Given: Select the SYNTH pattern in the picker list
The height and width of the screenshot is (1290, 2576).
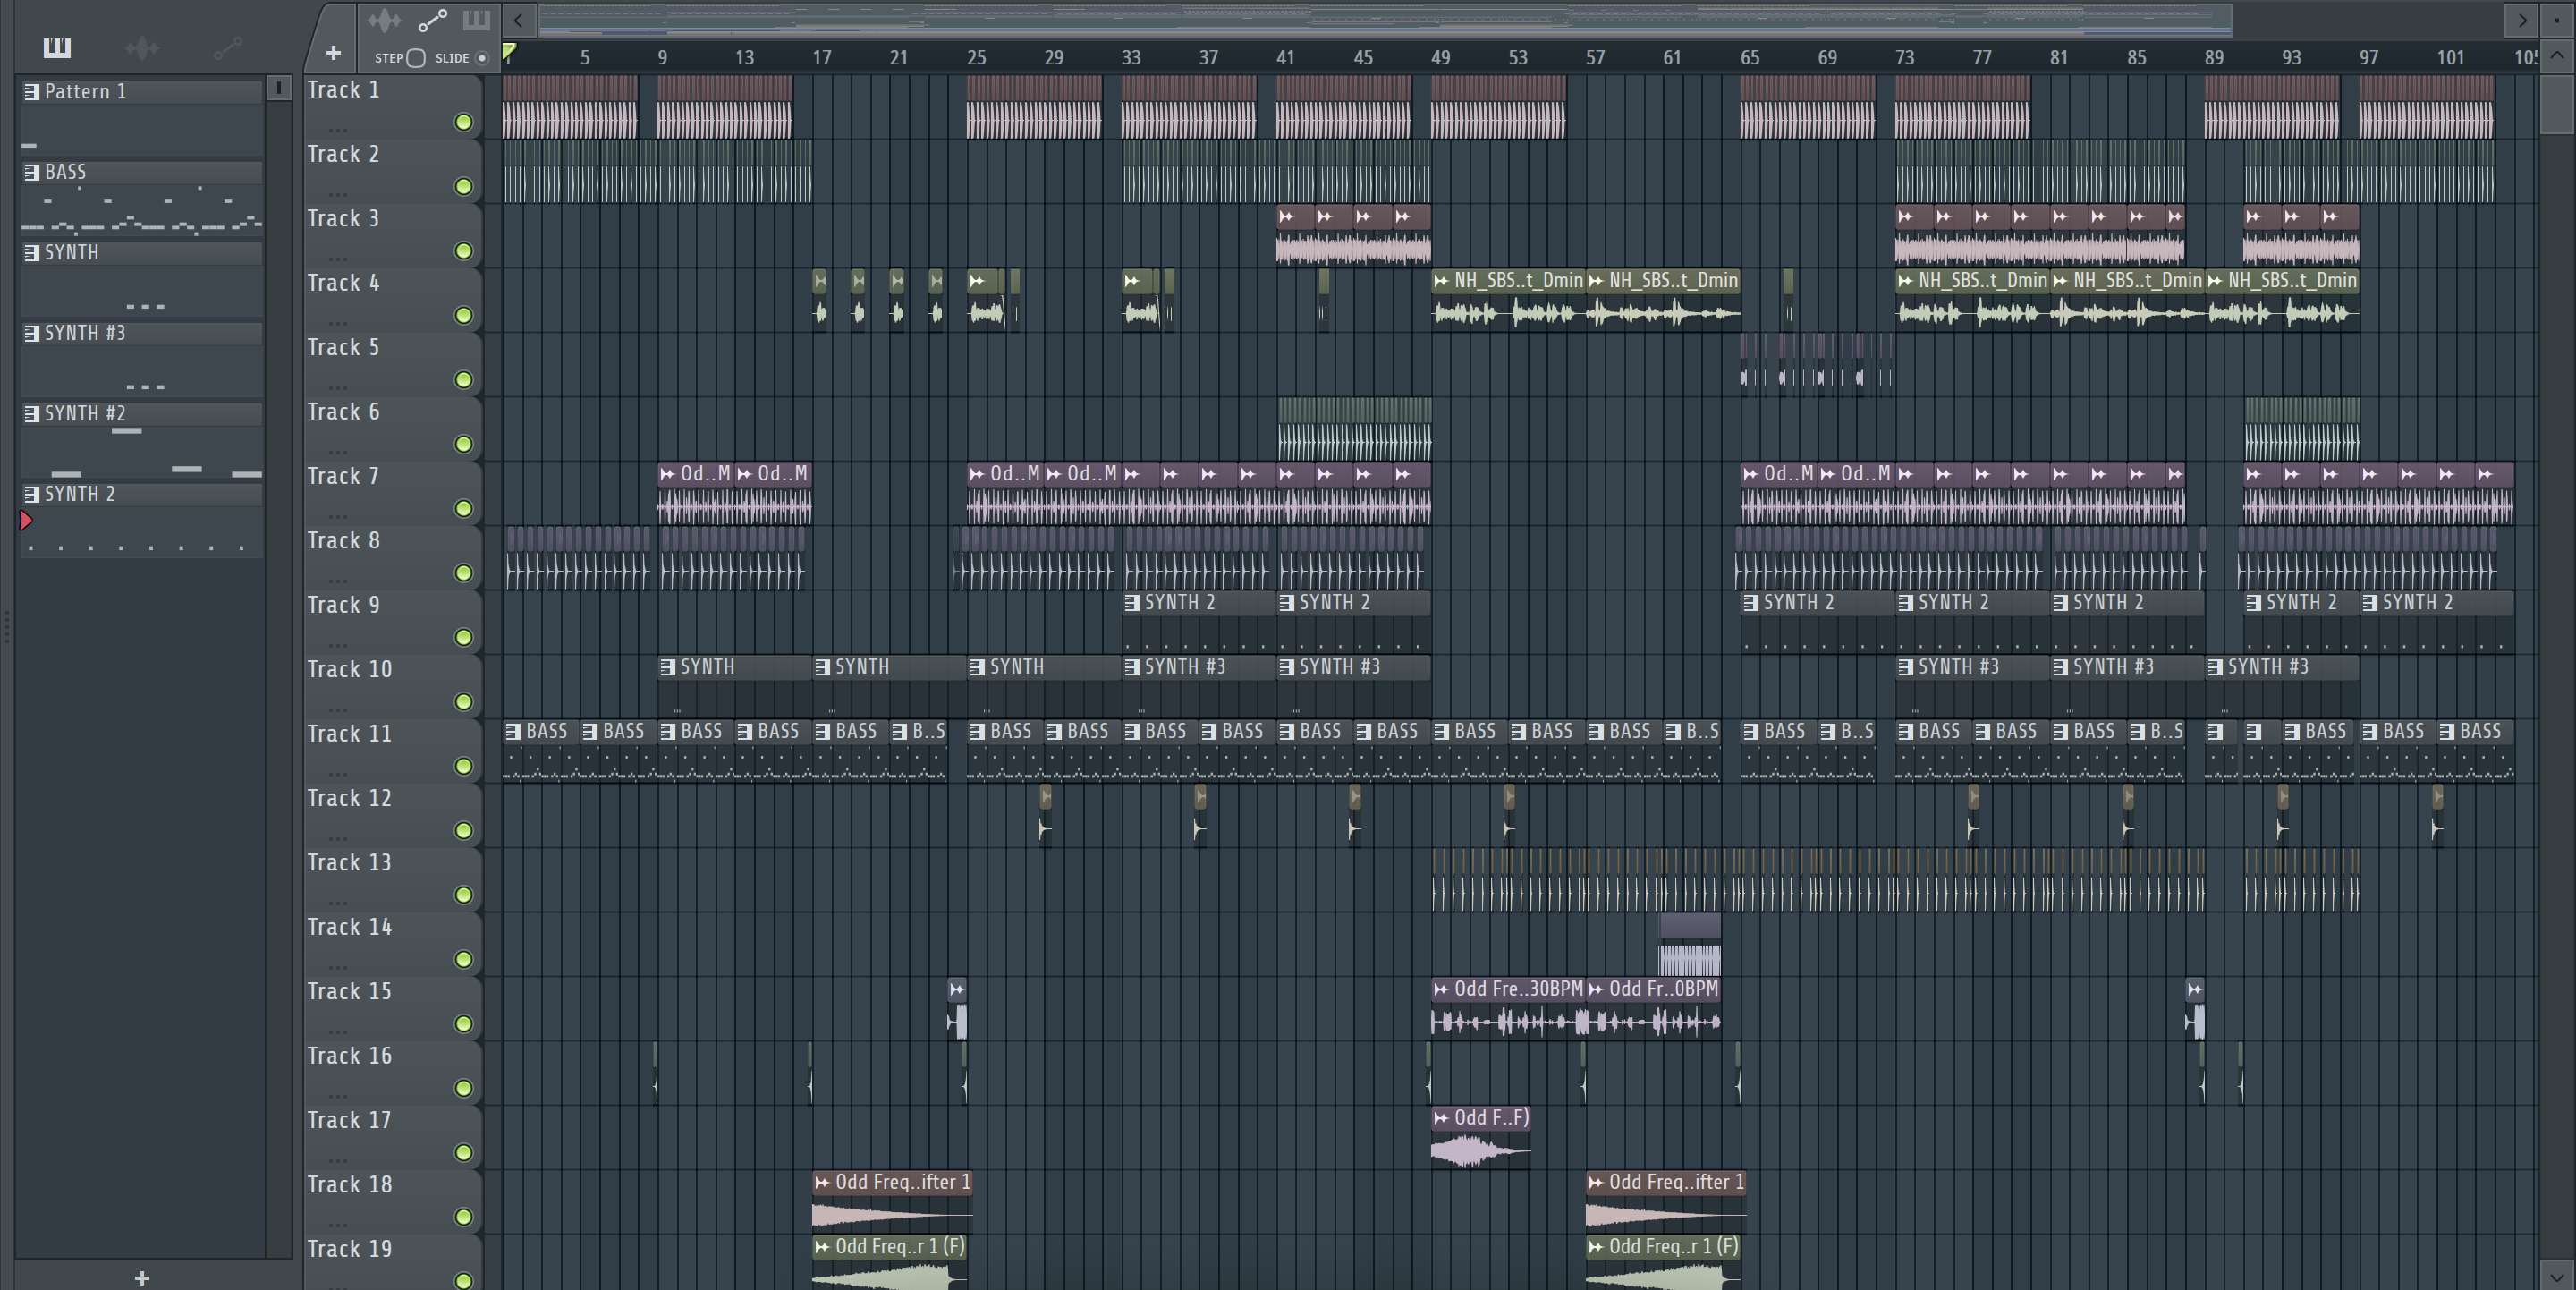Looking at the screenshot, I should [x=142, y=252].
